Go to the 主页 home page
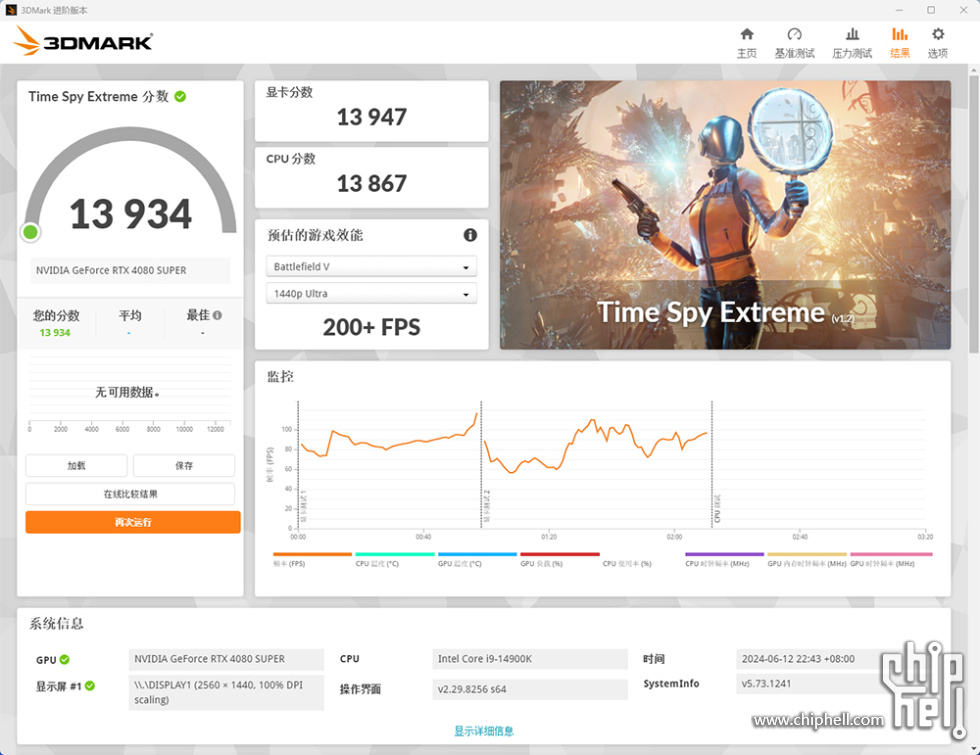Image resolution: width=980 pixels, height=755 pixels. (746, 42)
